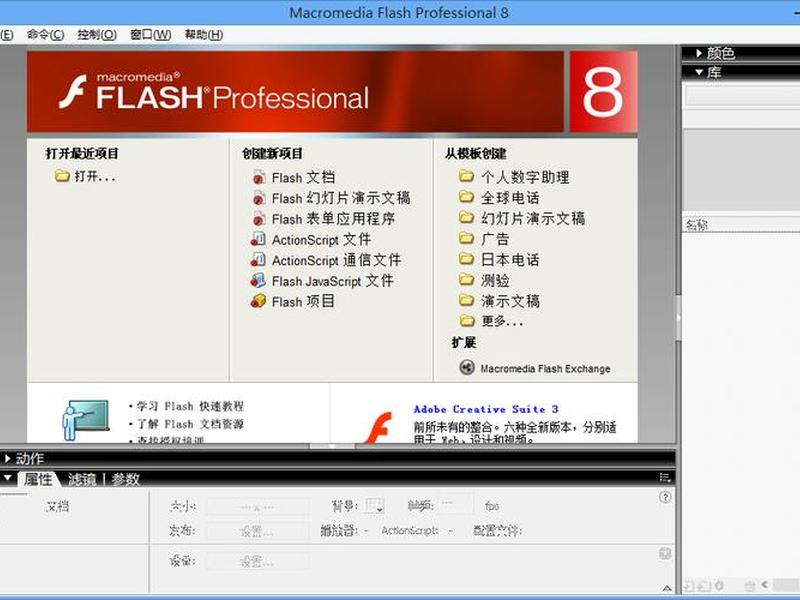Click the Macromedia Flash Exchange globe icon
Image resolution: width=800 pixels, height=600 pixels.
(x=467, y=367)
